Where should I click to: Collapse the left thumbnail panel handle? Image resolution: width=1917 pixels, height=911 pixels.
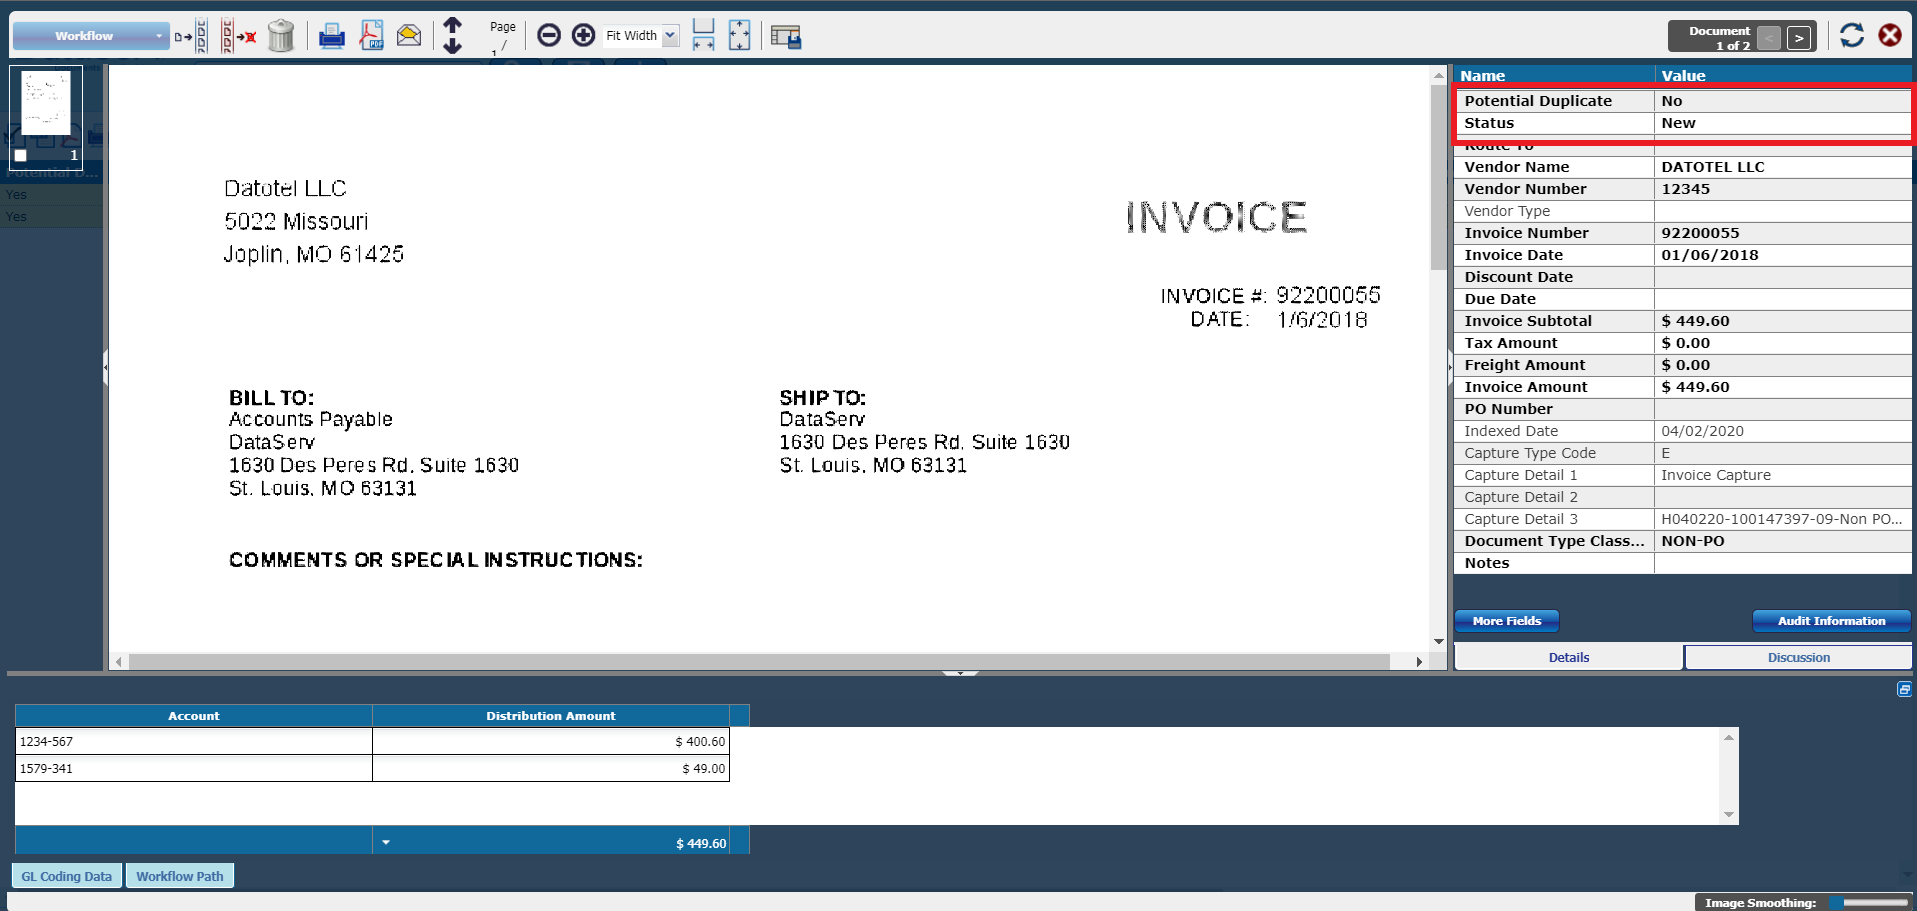(105, 367)
